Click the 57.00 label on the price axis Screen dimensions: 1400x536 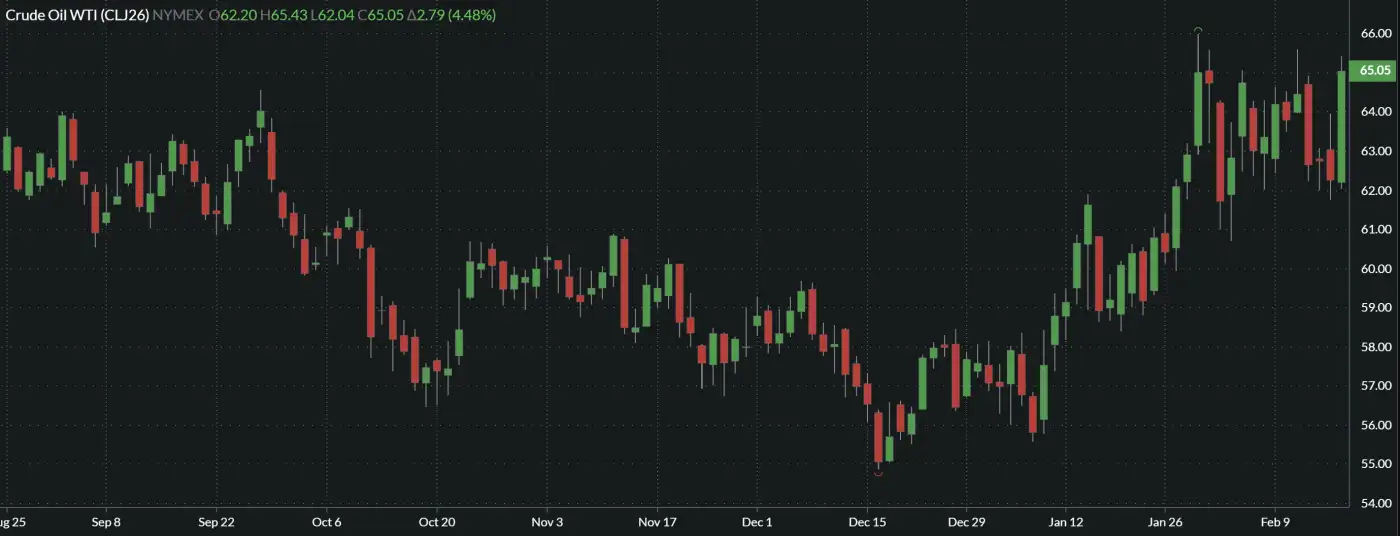pyautogui.click(x=1376, y=385)
